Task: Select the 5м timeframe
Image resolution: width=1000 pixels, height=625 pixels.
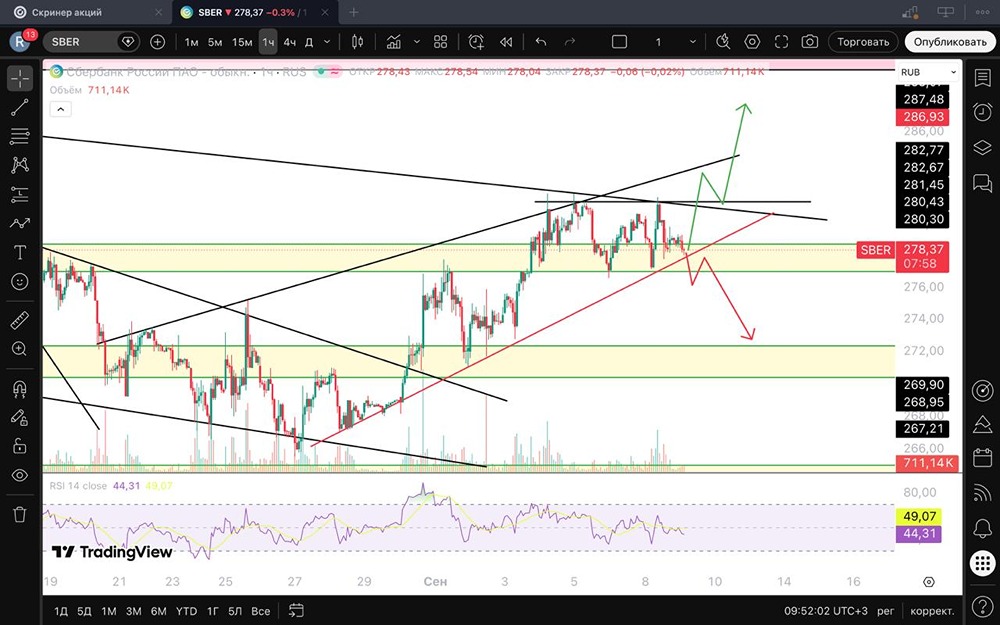Action: tap(216, 42)
